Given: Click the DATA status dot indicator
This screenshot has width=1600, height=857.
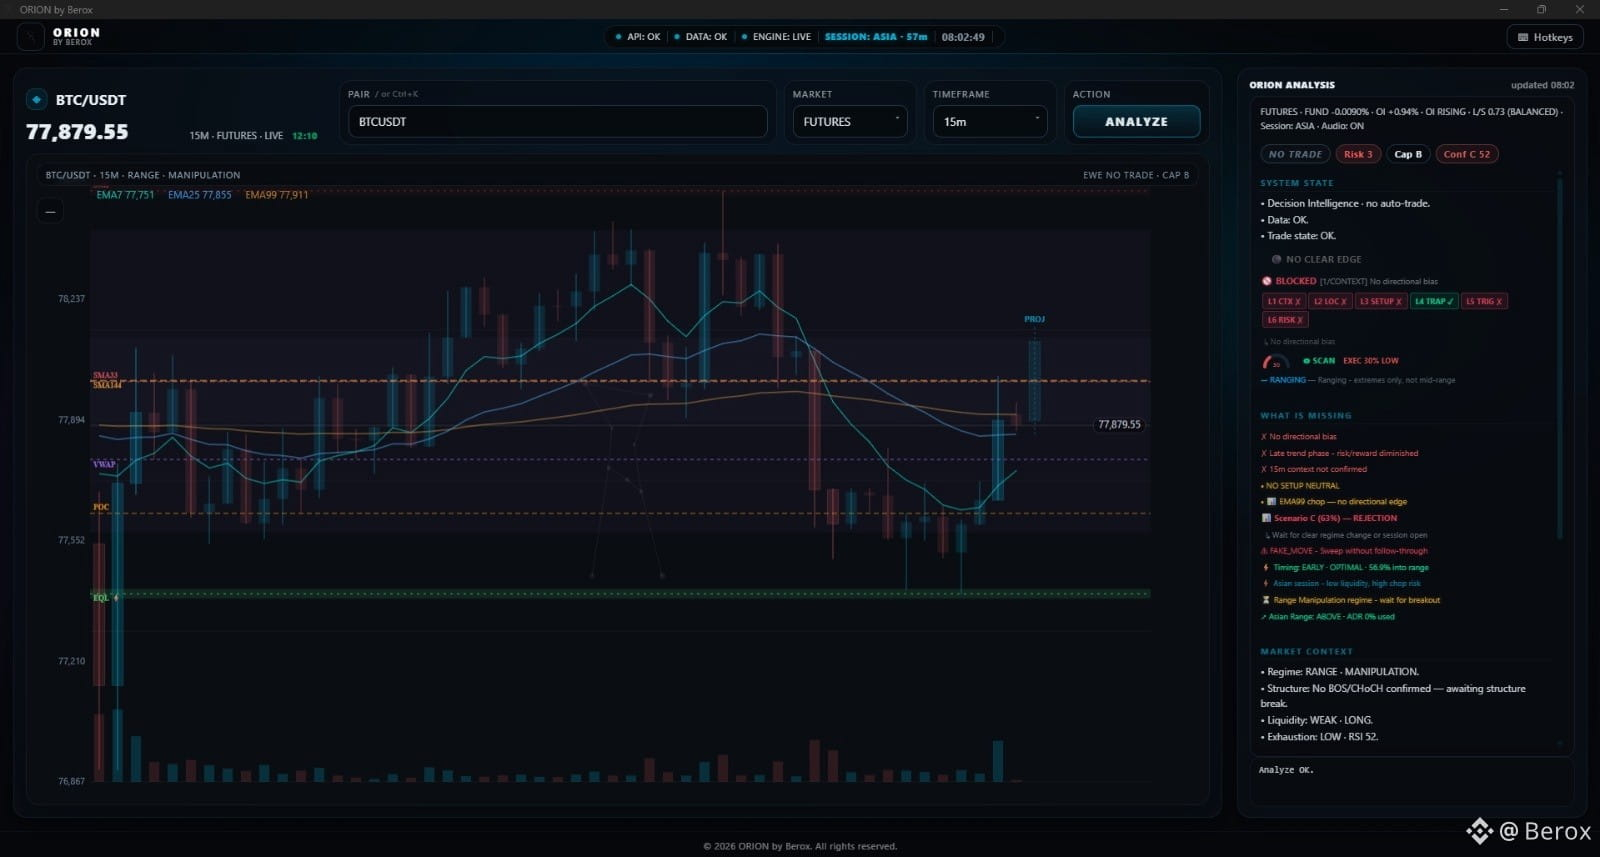Looking at the screenshot, I should (677, 37).
